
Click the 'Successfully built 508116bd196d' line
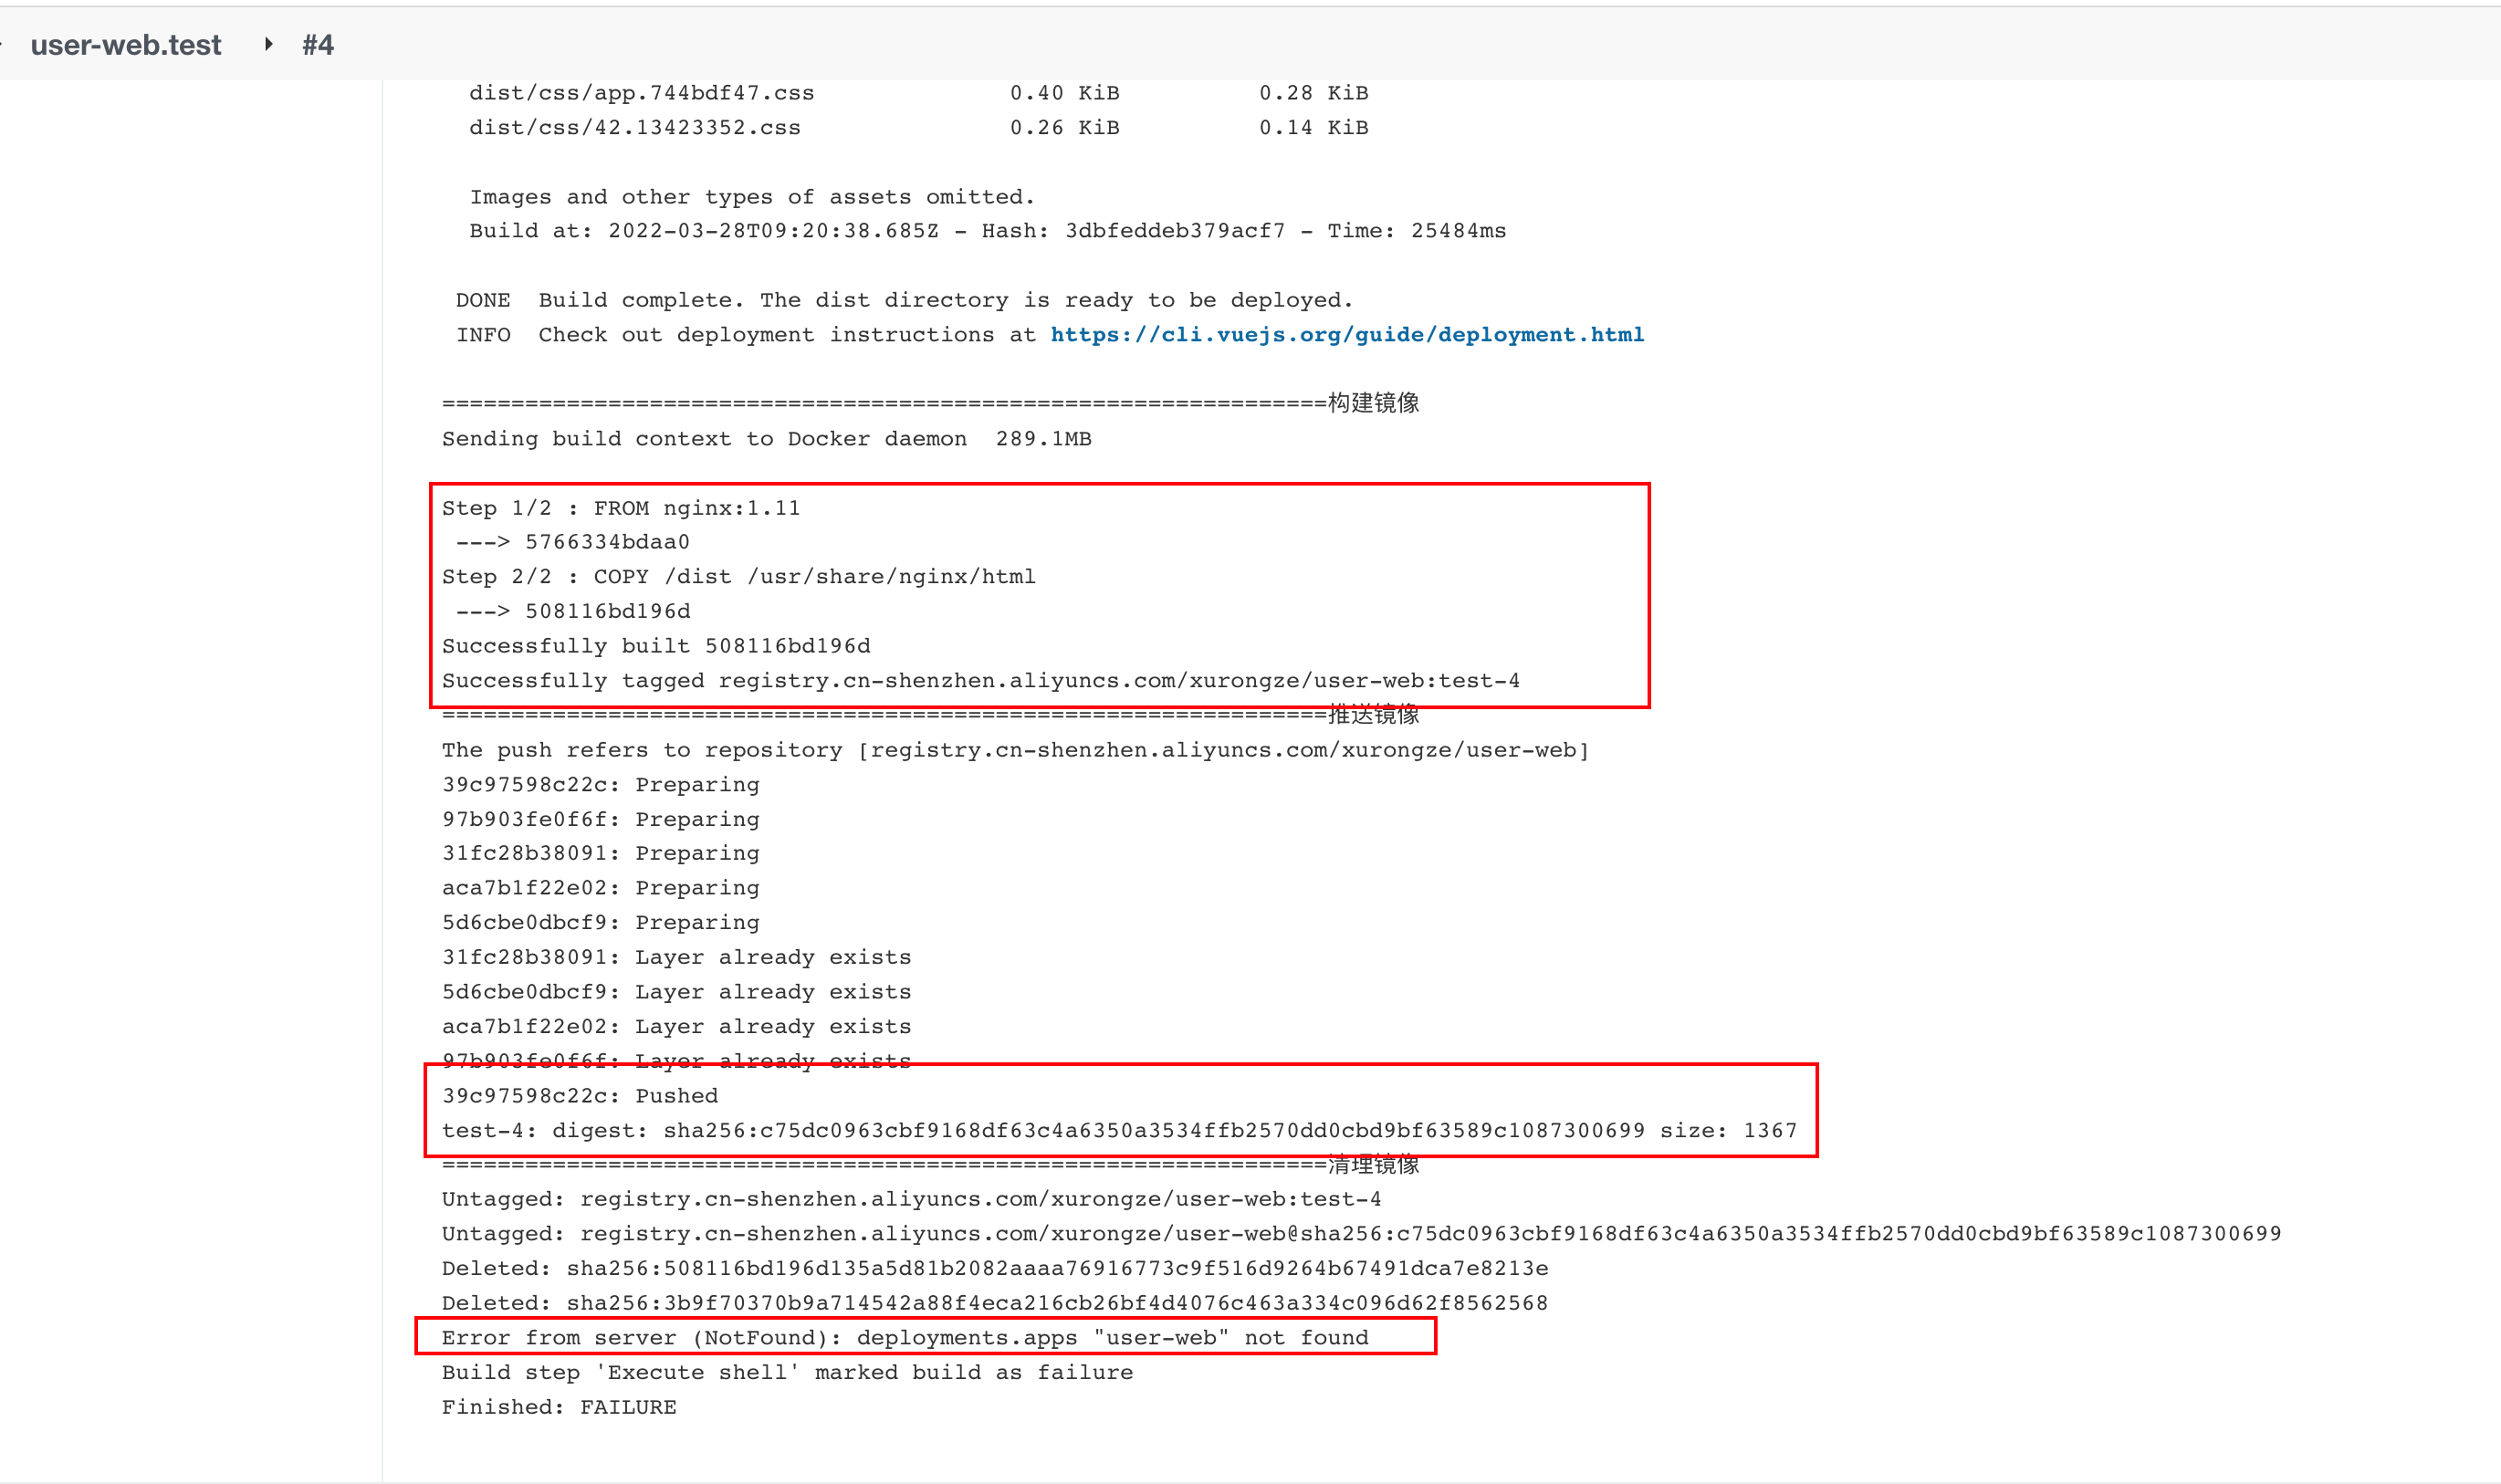(656, 646)
